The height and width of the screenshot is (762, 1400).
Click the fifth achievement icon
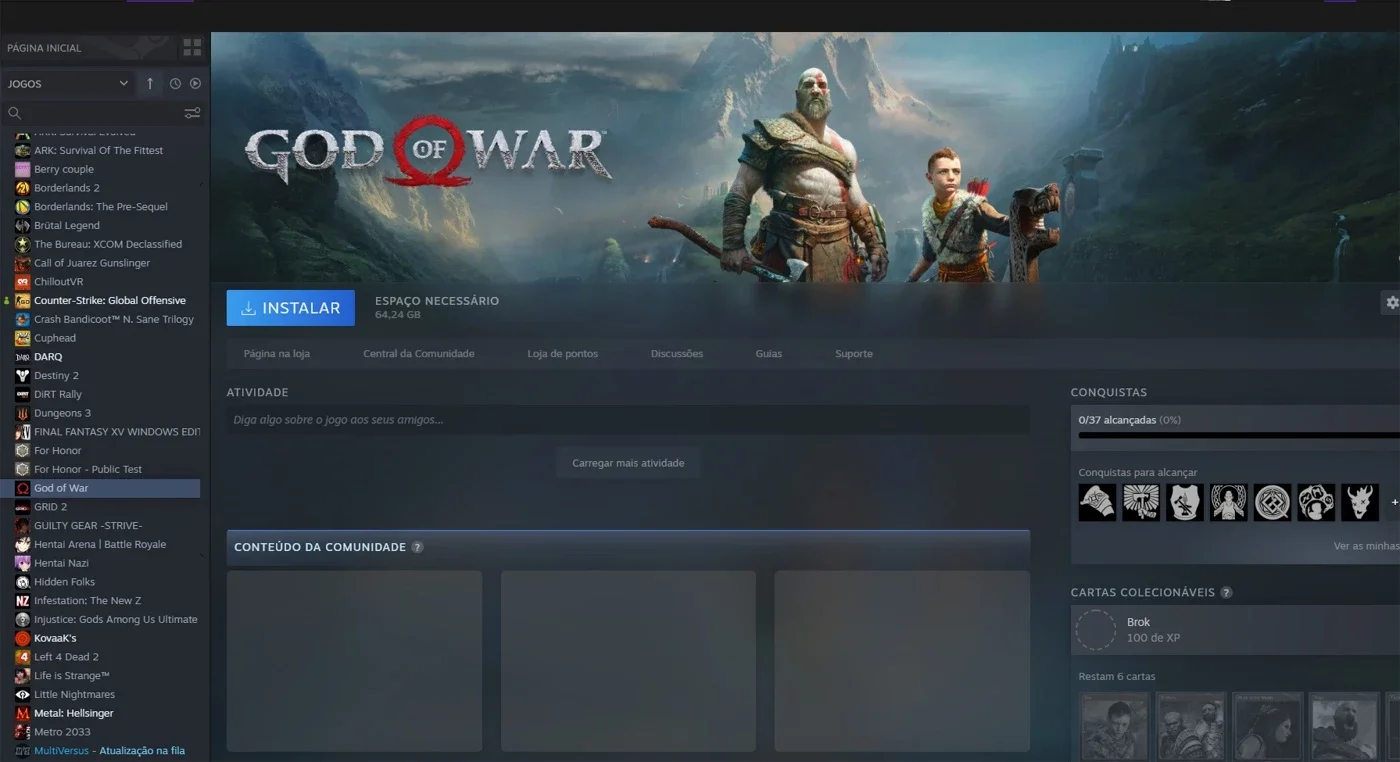click(1273, 502)
